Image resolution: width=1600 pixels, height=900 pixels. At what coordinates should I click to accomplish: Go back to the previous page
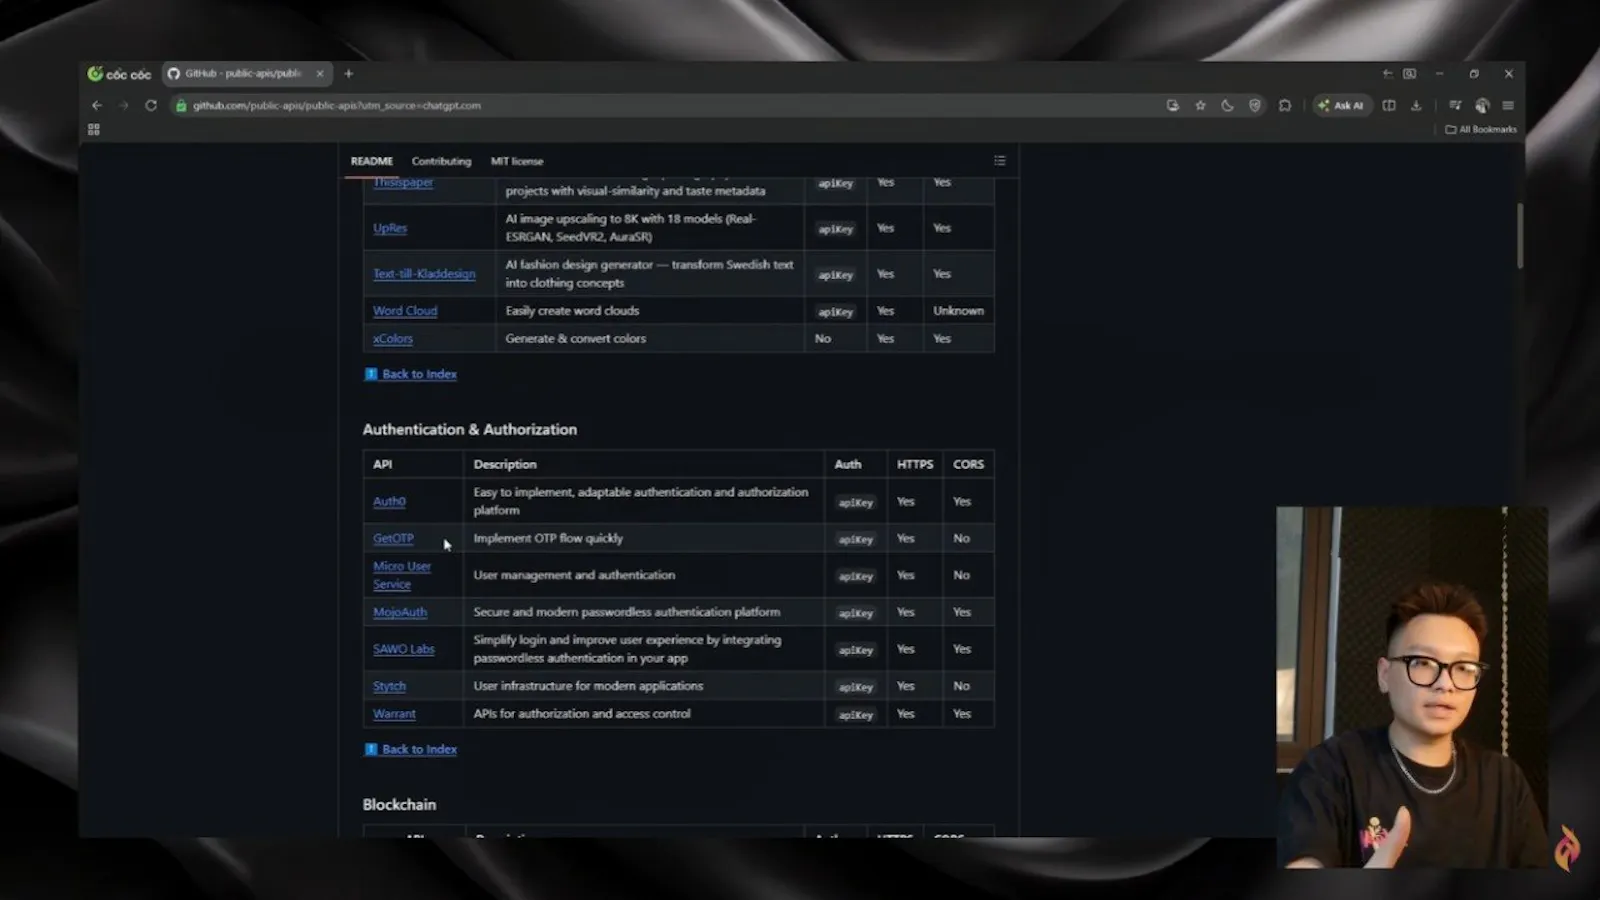[97, 105]
